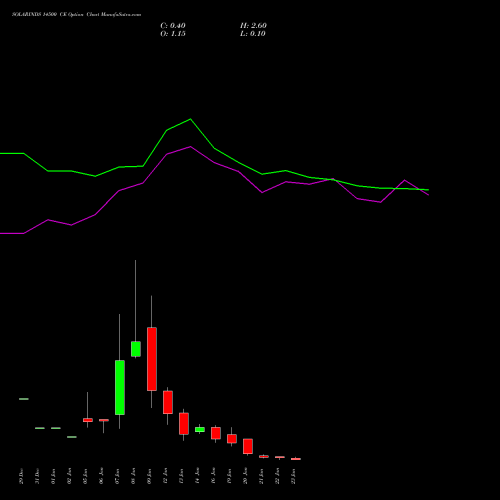The width and height of the screenshot is (500, 500).
Task: Click the small green candle for 14 Jan
Action: point(200,430)
